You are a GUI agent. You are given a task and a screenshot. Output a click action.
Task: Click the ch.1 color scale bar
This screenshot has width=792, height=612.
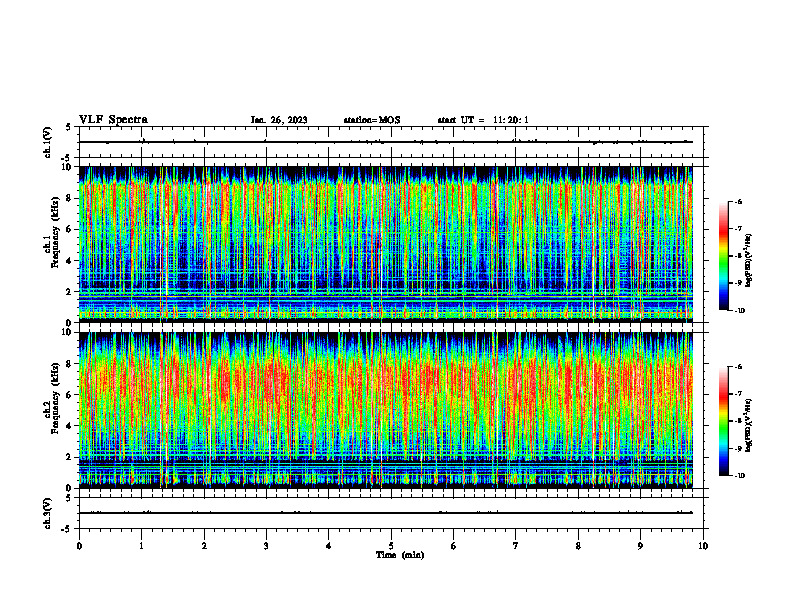(723, 256)
